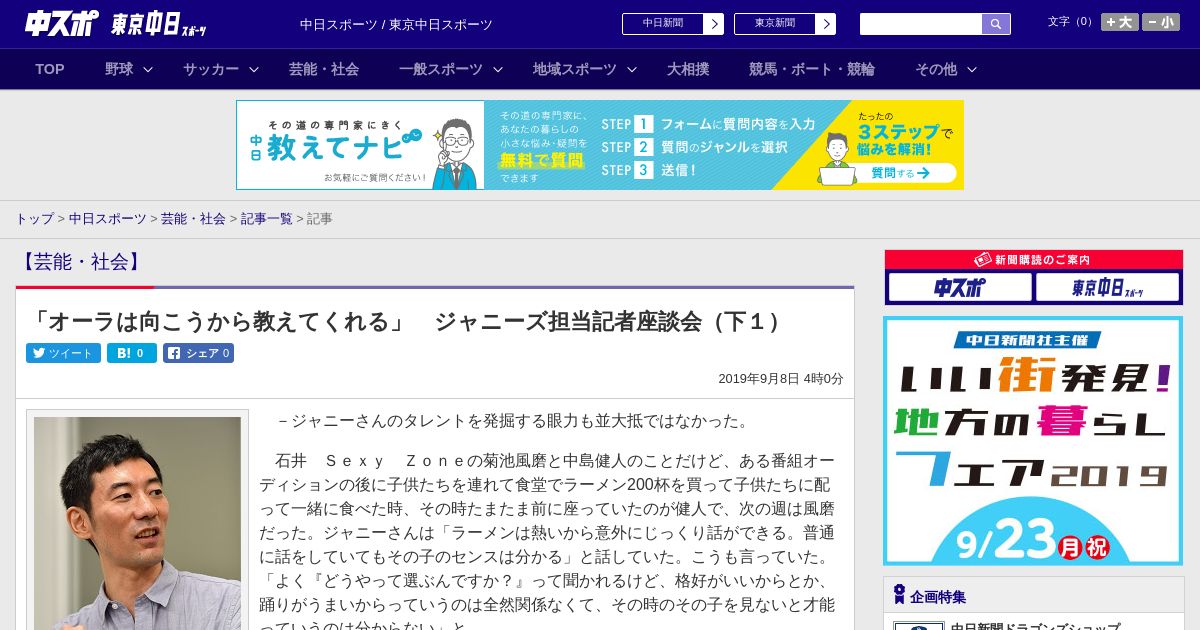Viewport: 1200px width, 630px height.
Task: Click the arrow next to 東京新聞
Action: pos(826,24)
